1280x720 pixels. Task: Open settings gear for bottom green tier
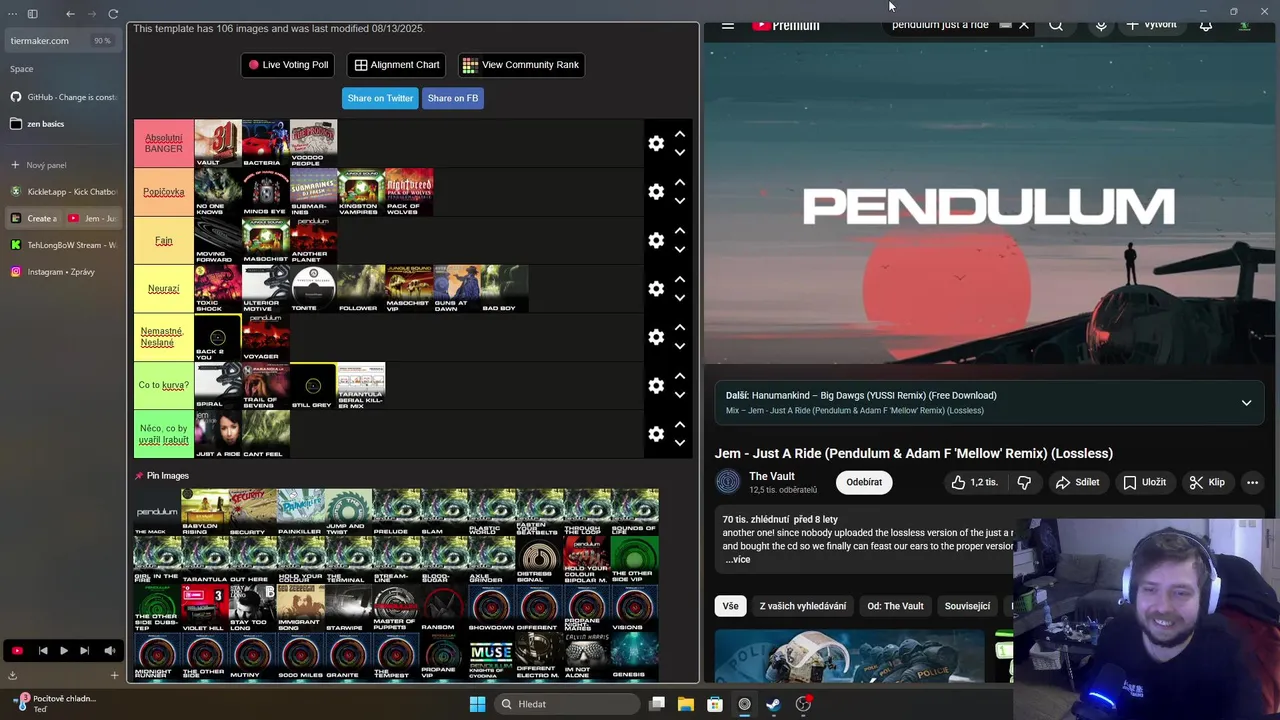(656, 434)
